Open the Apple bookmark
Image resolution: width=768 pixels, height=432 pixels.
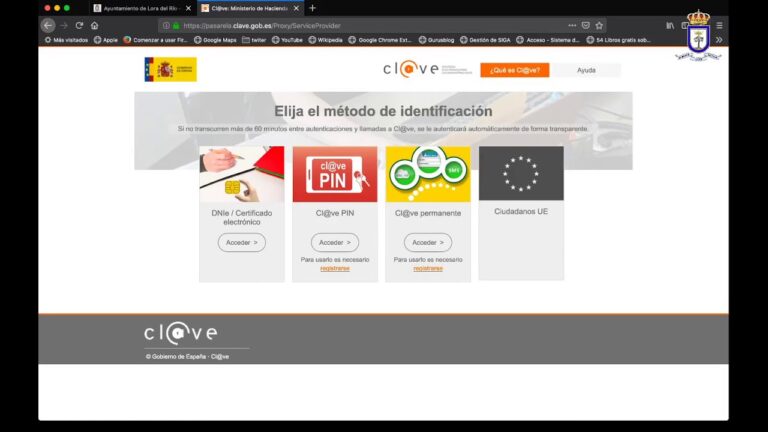point(106,40)
